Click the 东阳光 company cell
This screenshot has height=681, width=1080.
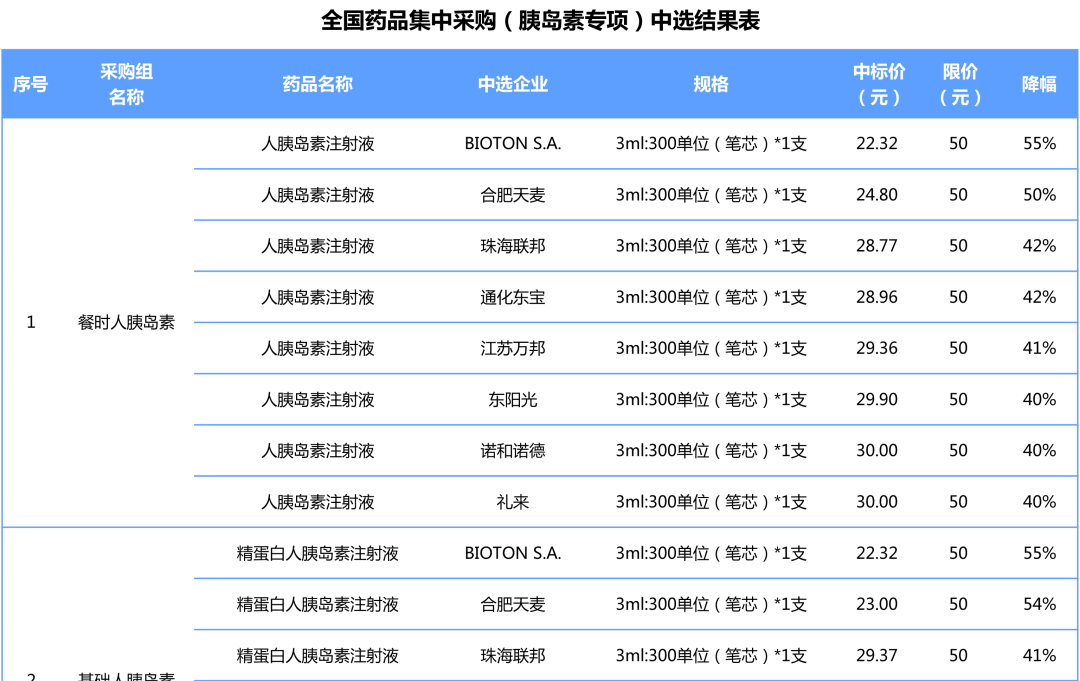pos(513,399)
